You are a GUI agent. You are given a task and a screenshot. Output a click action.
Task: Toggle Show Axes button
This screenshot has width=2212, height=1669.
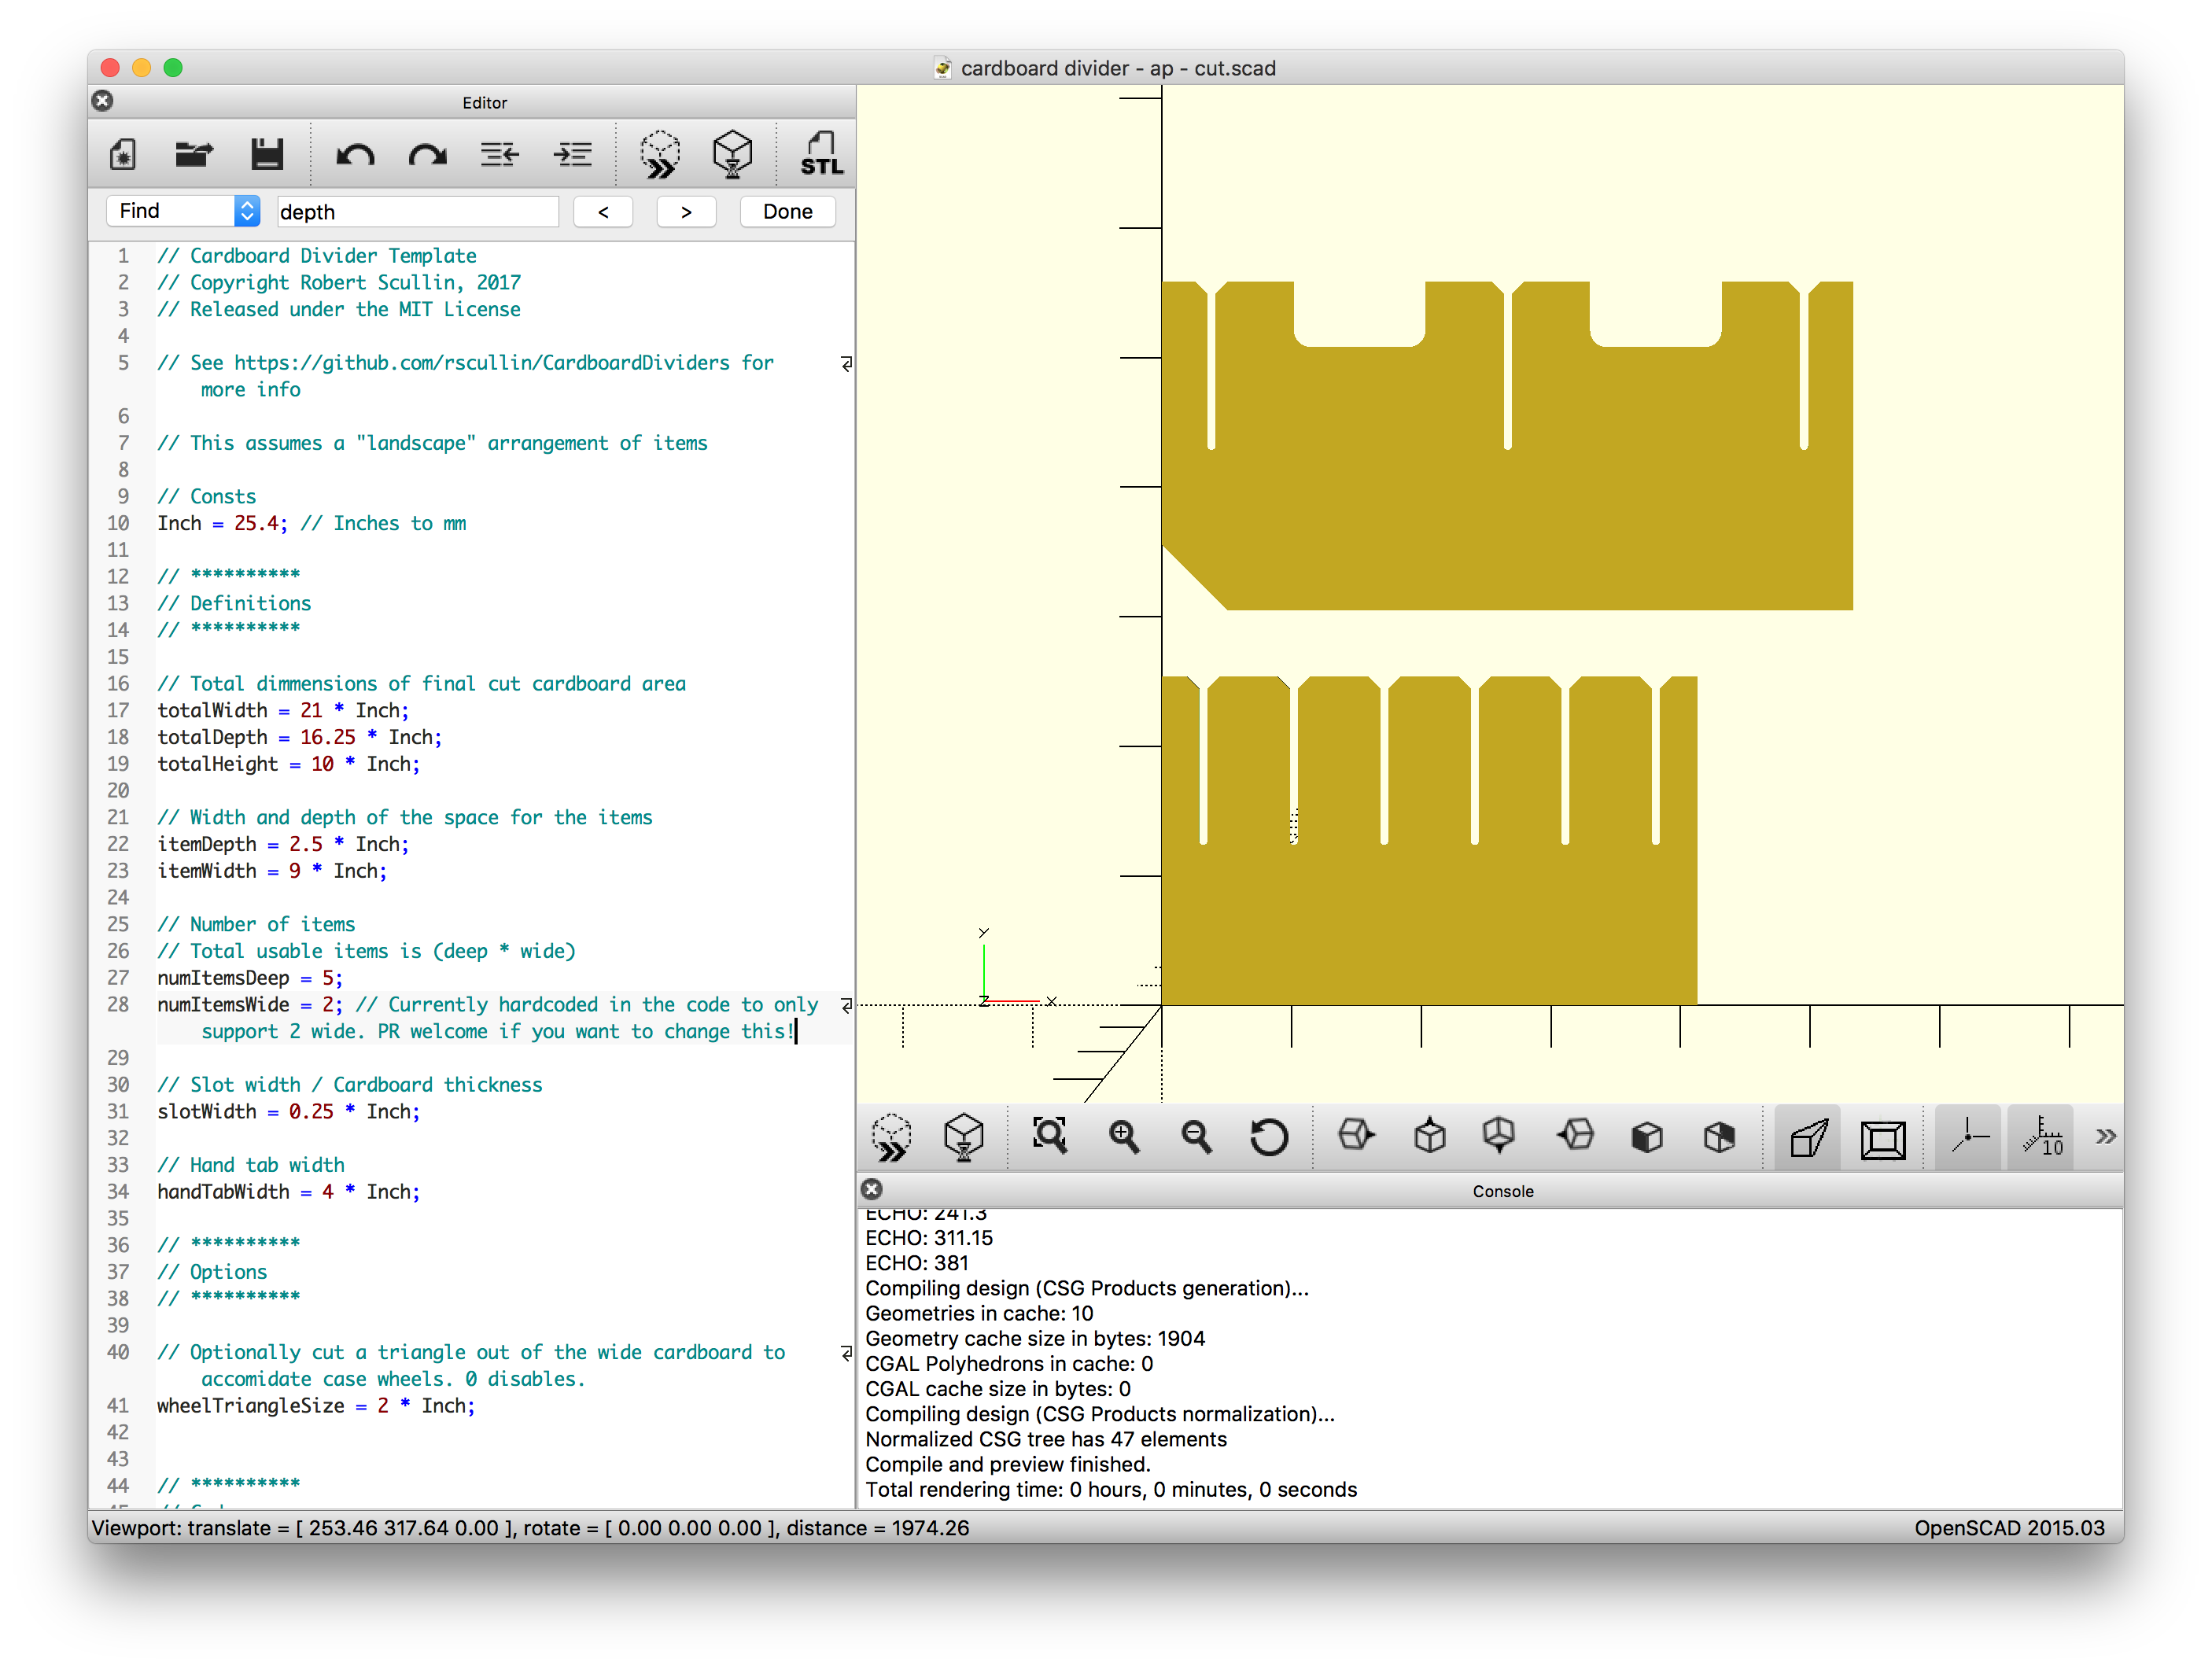1967,1137
